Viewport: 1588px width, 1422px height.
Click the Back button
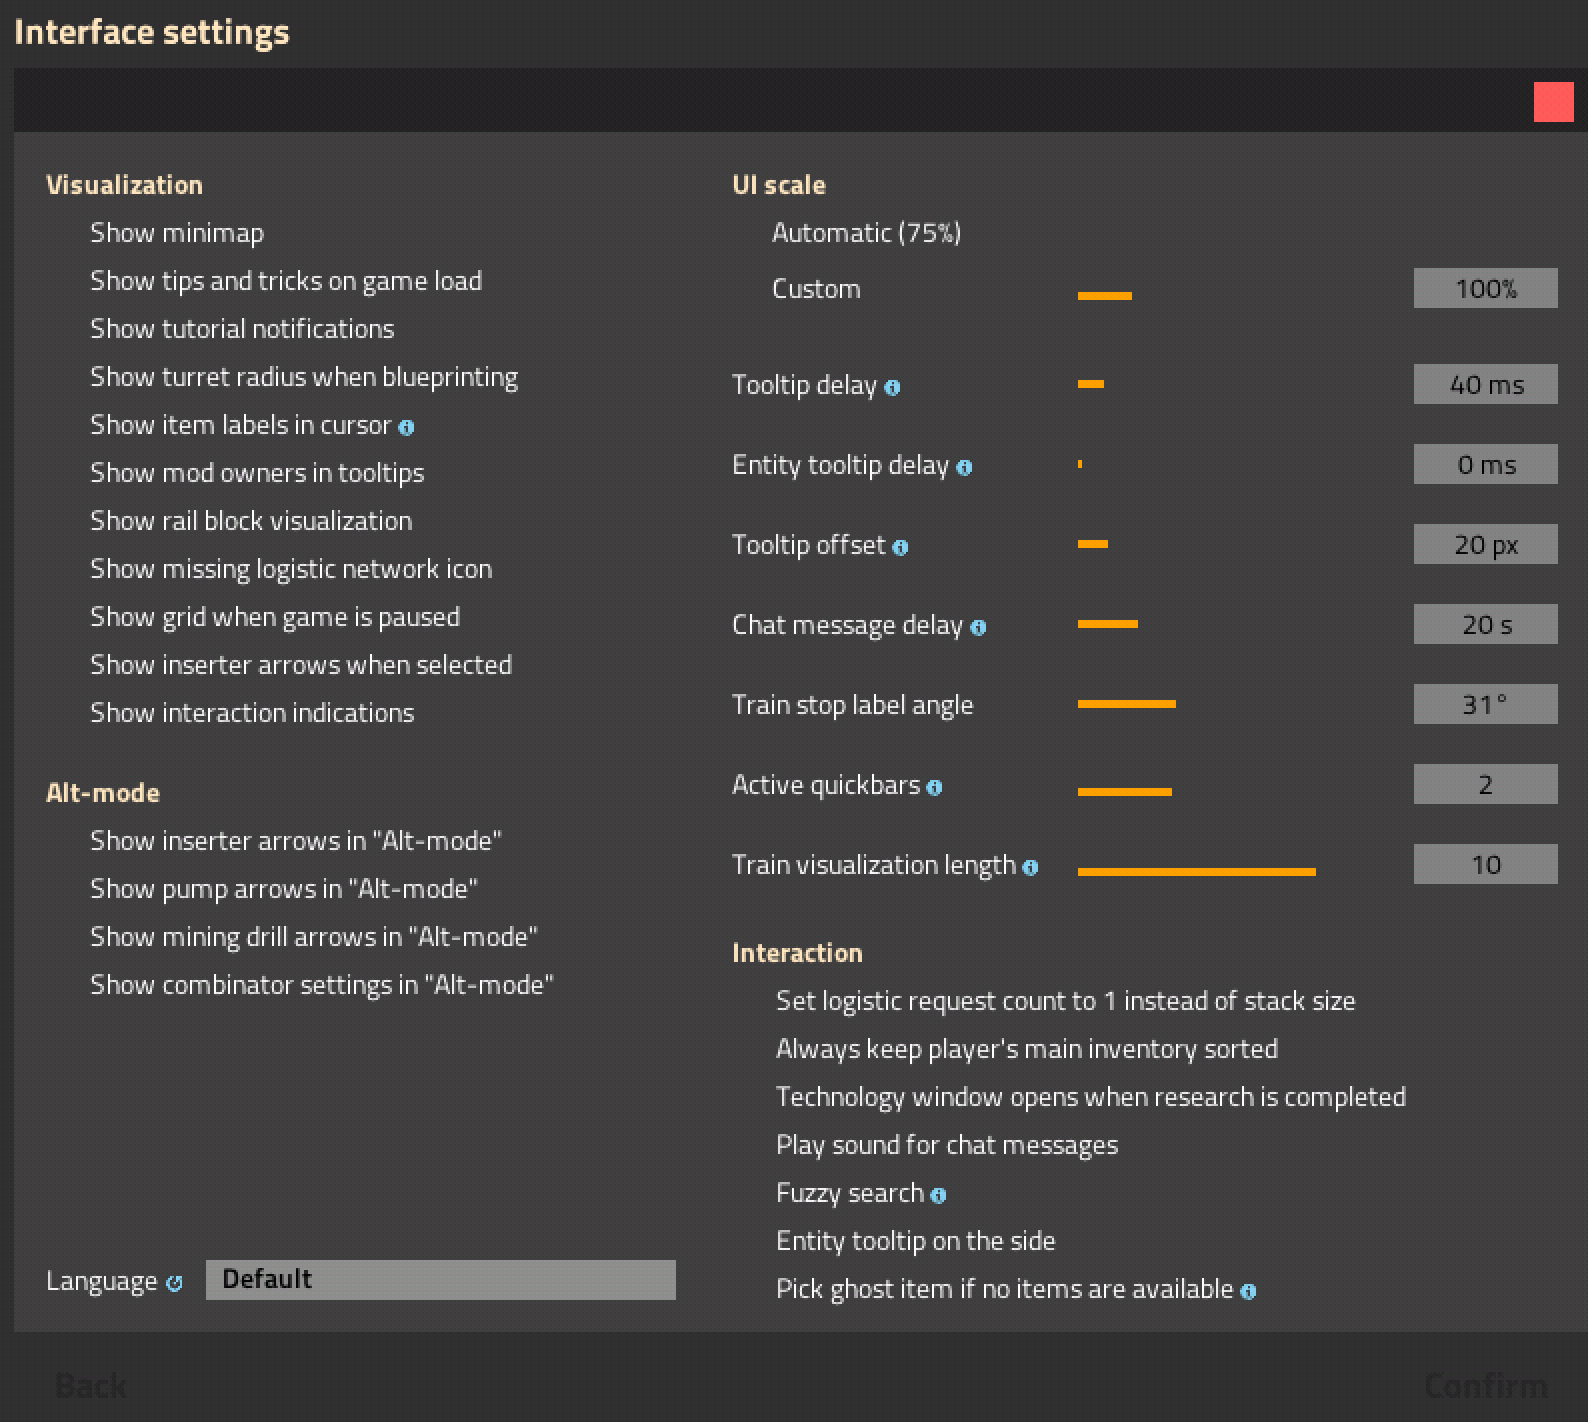(x=91, y=1386)
